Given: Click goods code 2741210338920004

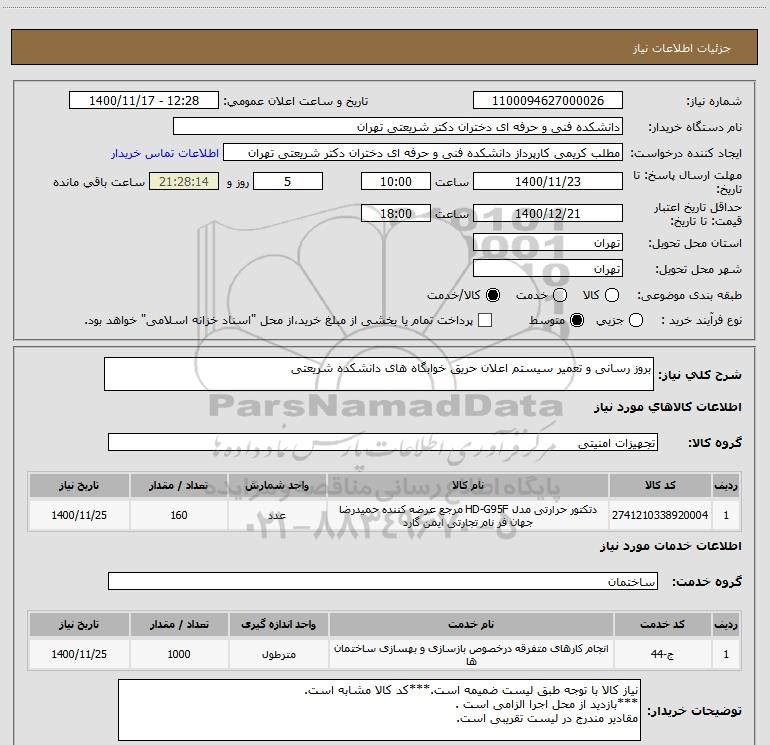Looking at the screenshot, I should point(660,515).
